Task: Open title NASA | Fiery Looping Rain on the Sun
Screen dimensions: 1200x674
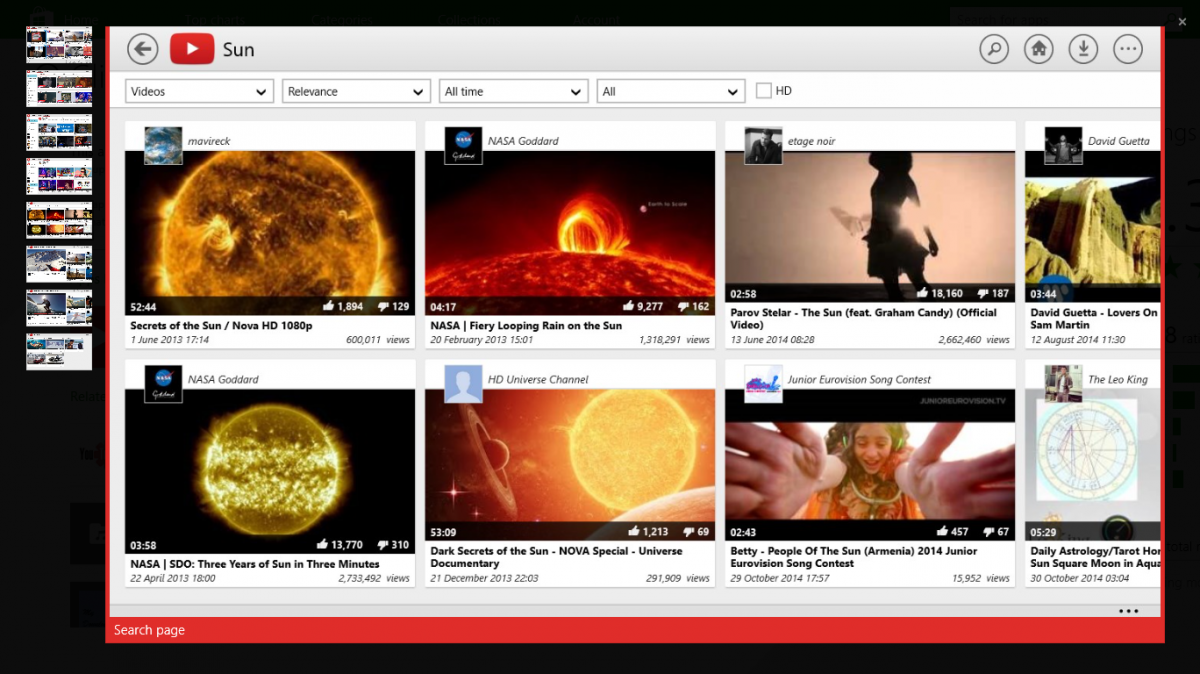Action: [526, 325]
